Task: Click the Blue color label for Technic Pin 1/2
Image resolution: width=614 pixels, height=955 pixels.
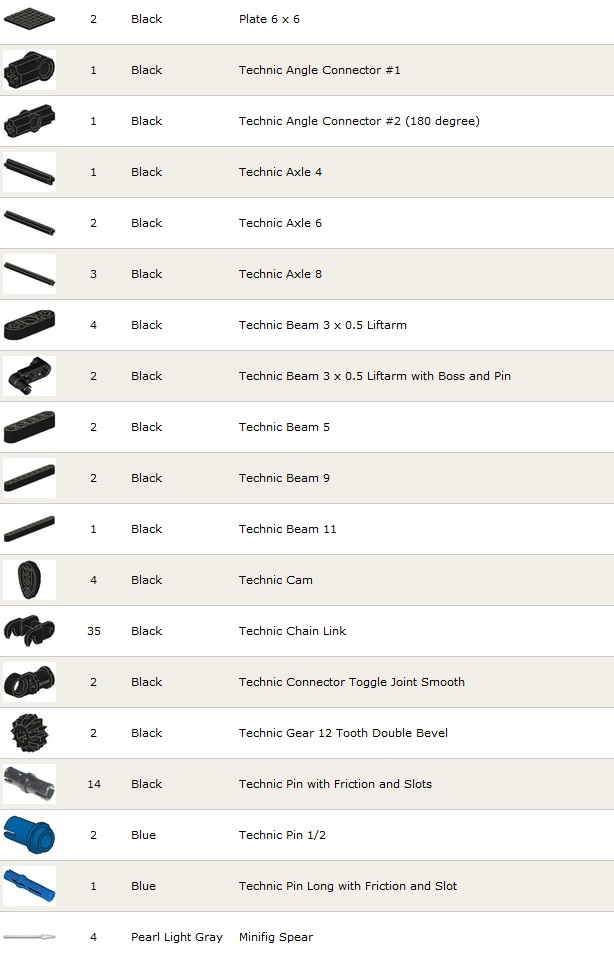Action: coord(143,835)
